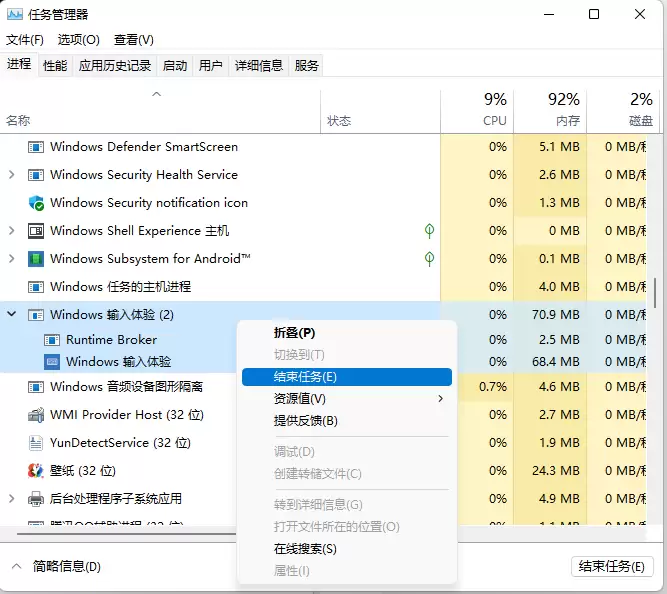
Task: Expand the Windows Security Health Service row
Action: point(12,175)
